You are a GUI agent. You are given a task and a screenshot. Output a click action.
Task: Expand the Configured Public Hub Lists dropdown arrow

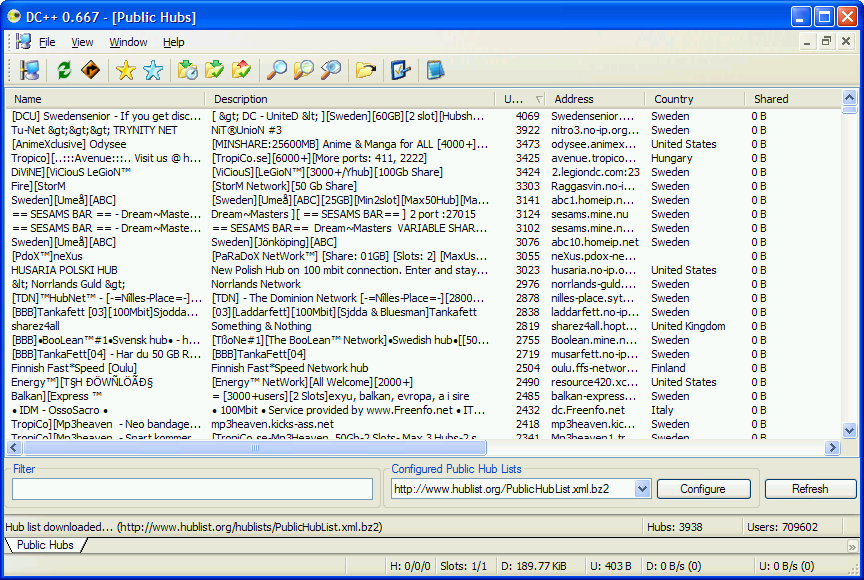642,489
